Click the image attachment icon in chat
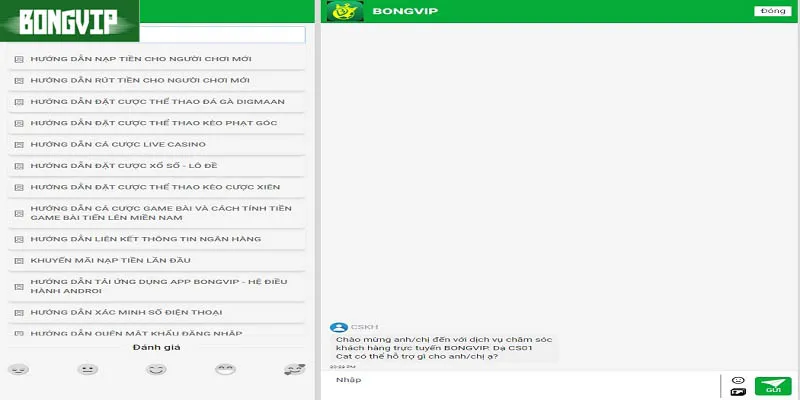Image resolution: width=800 pixels, height=400 pixels. (x=738, y=392)
